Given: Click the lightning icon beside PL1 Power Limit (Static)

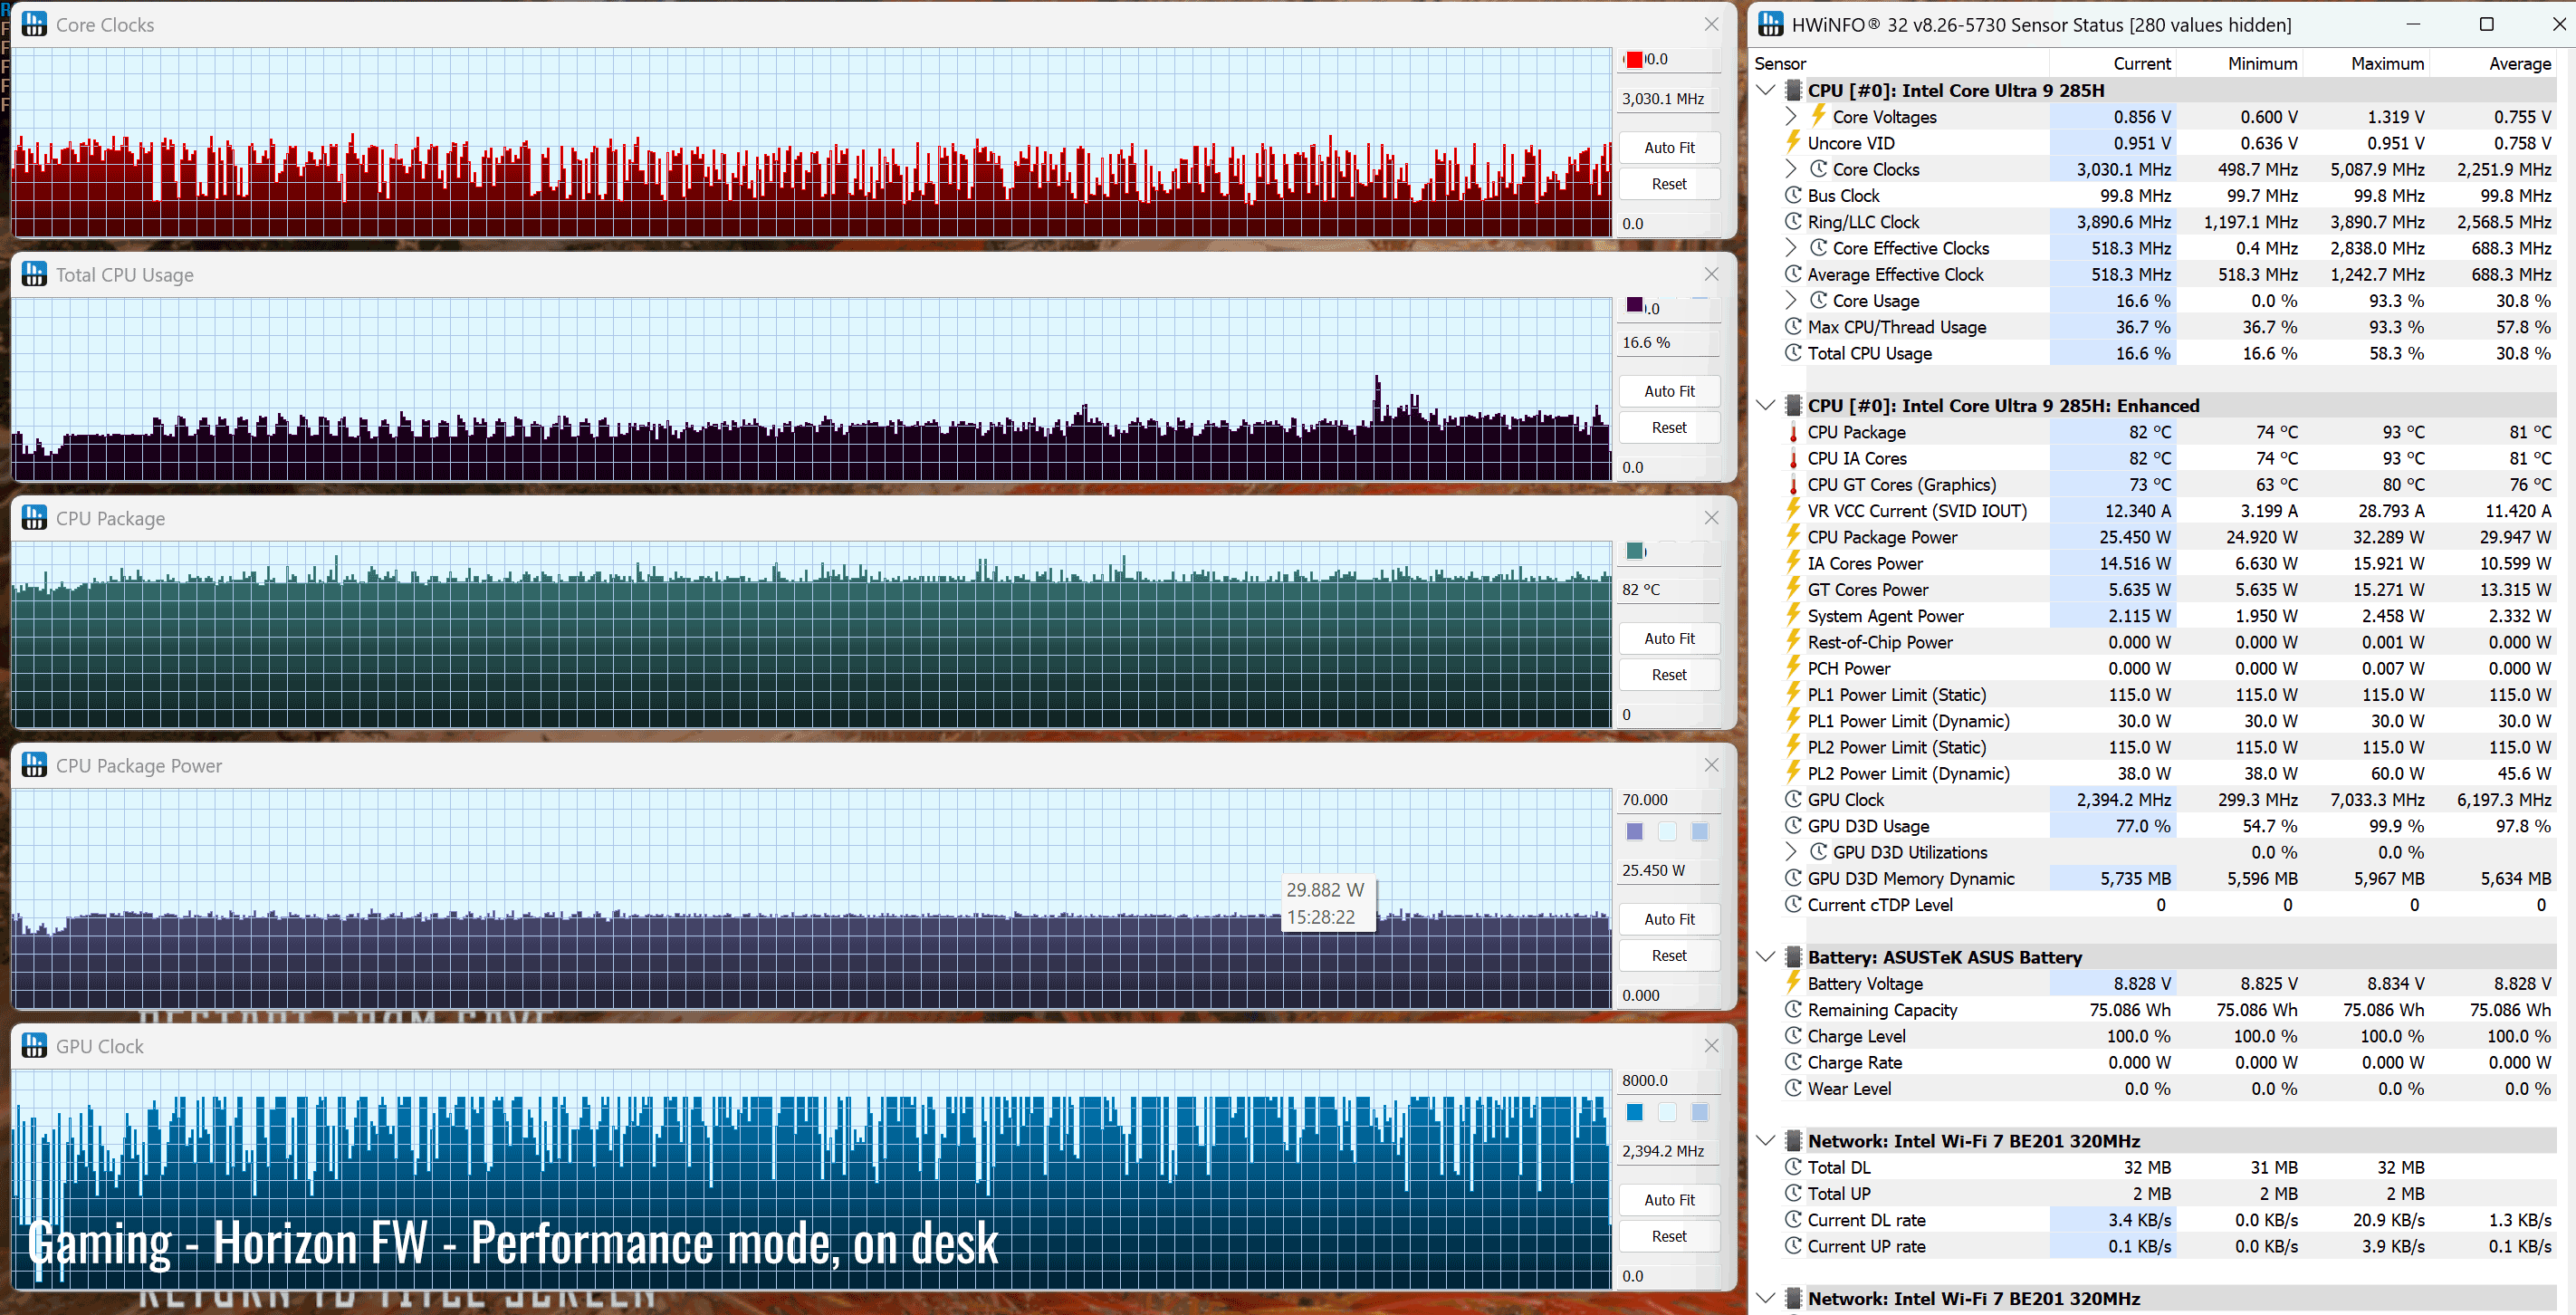Looking at the screenshot, I should [1793, 694].
